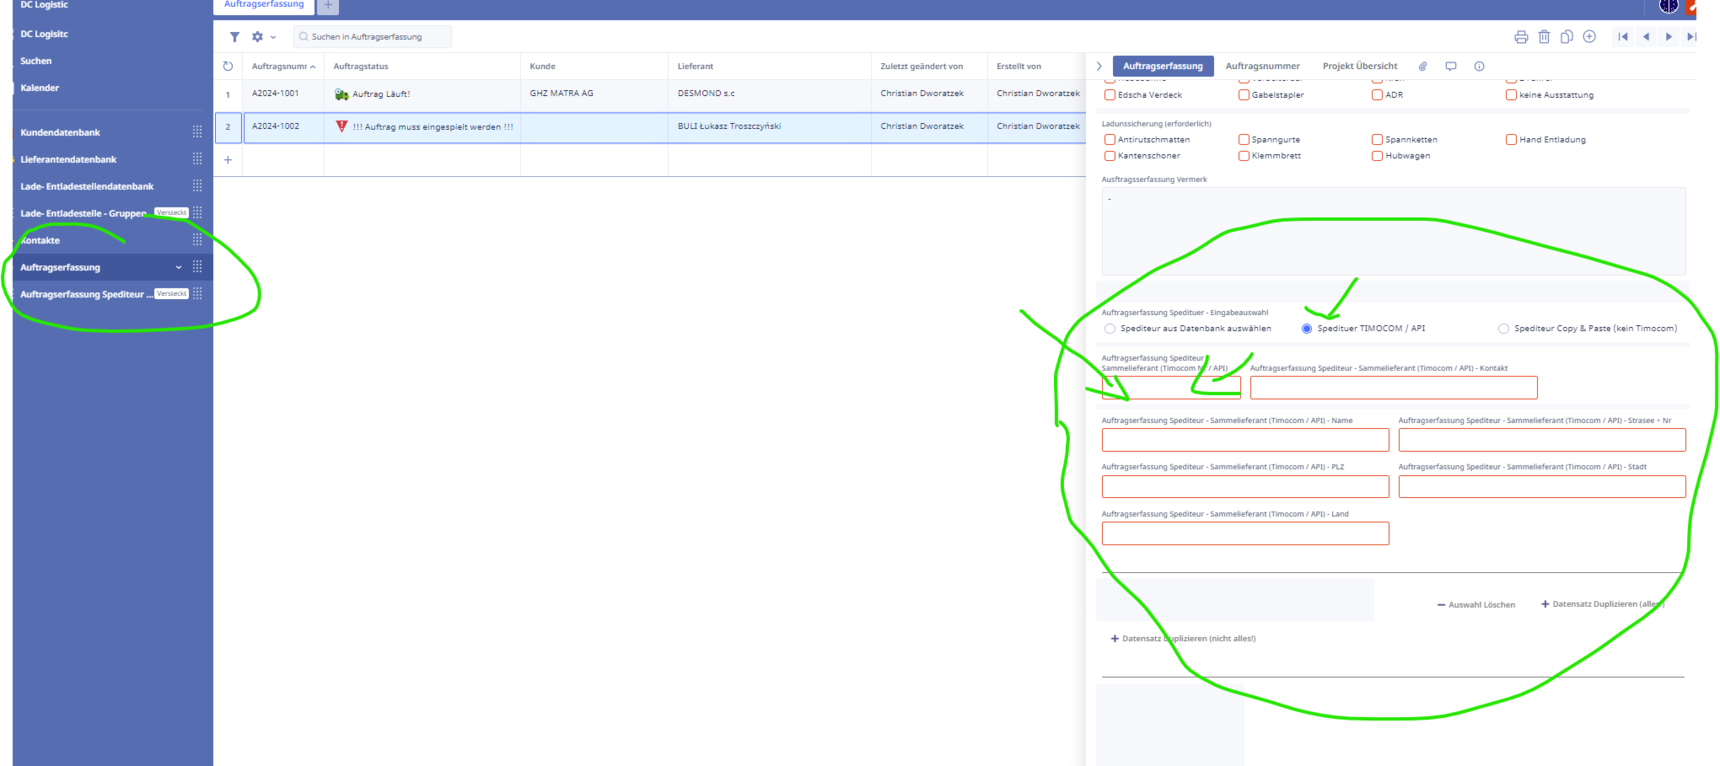1720x766 pixels.
Task: Check the Klemmbrett checkbox
Action: pos(1243,156)
